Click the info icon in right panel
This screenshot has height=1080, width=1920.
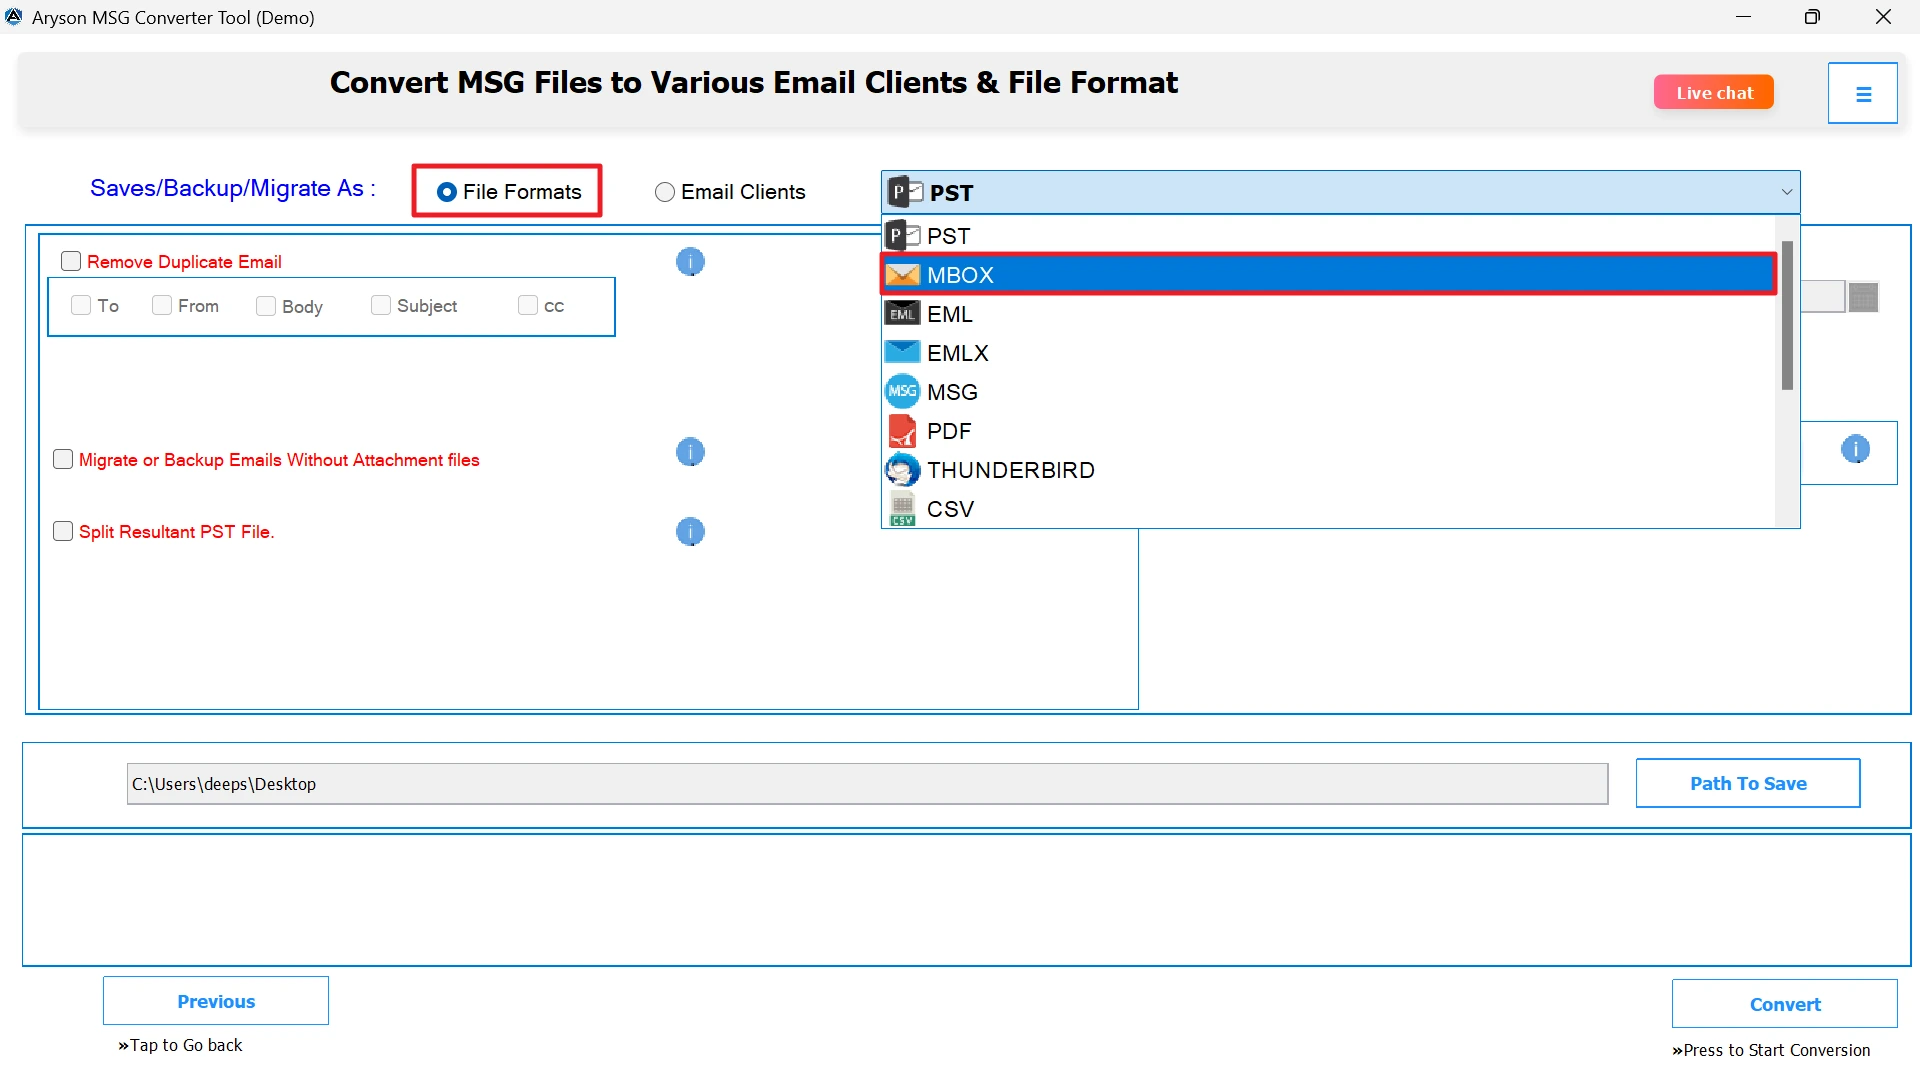coord(1855,449)
